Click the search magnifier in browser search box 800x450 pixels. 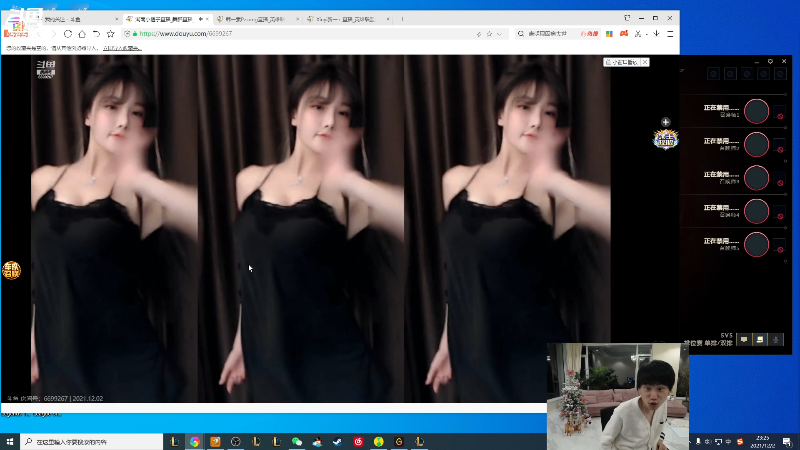pyautogui.click(x=520, y=34)
